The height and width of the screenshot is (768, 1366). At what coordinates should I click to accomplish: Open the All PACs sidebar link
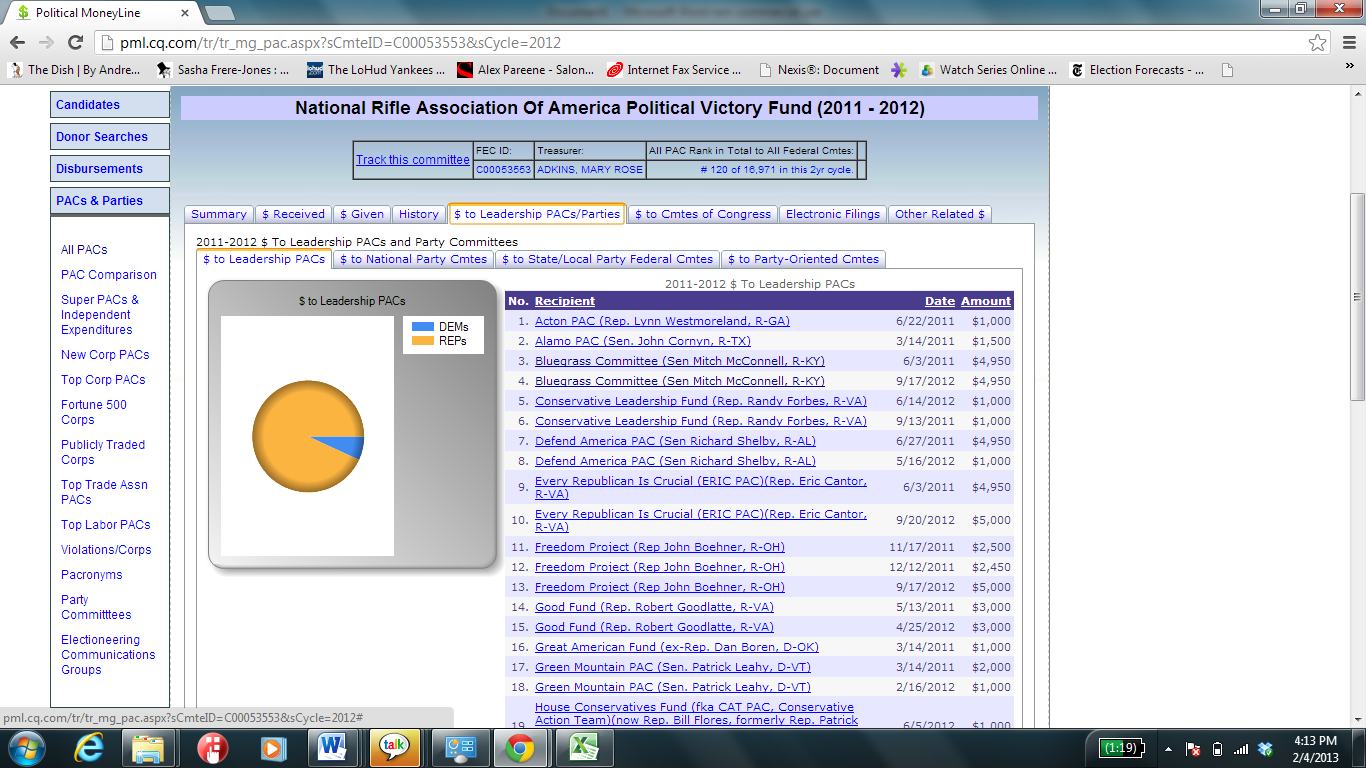tap(84, 250)
